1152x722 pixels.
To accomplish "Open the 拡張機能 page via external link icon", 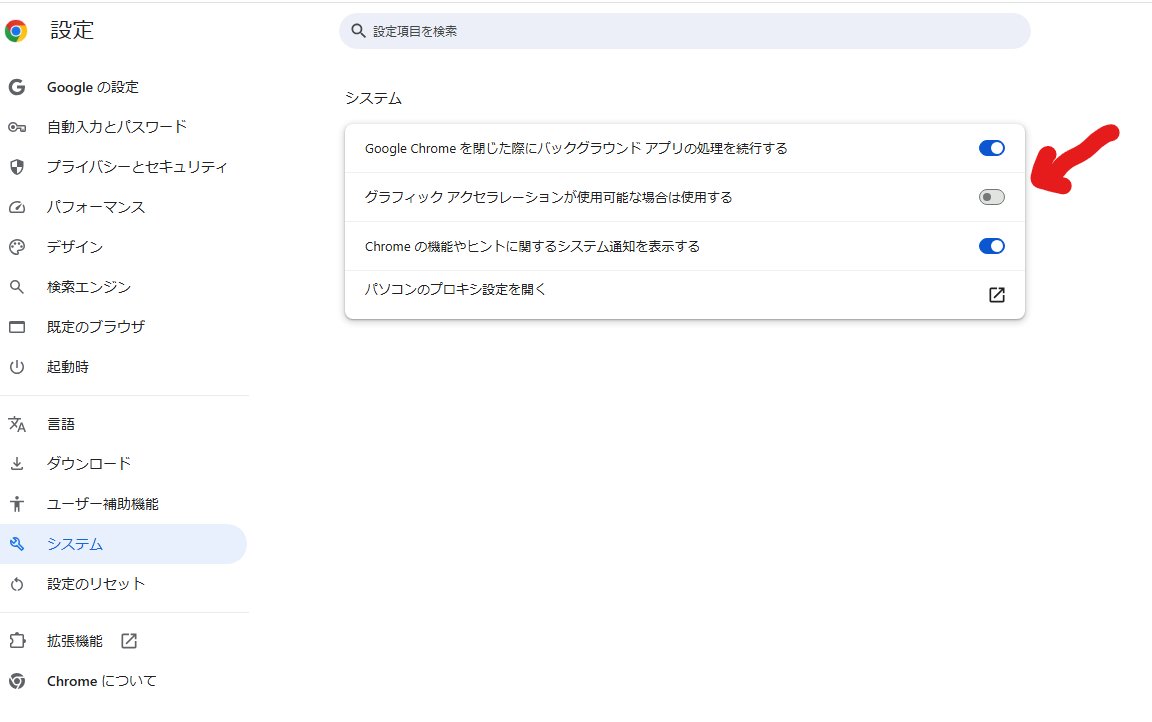I will coord(128,641).
